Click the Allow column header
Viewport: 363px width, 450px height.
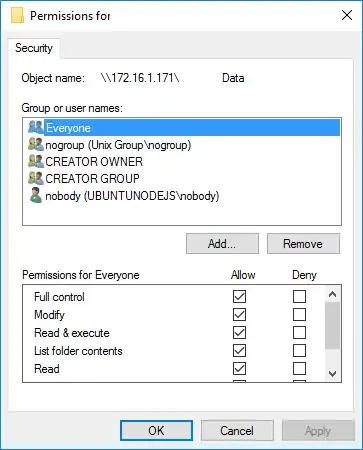click(x=243, y=275)
